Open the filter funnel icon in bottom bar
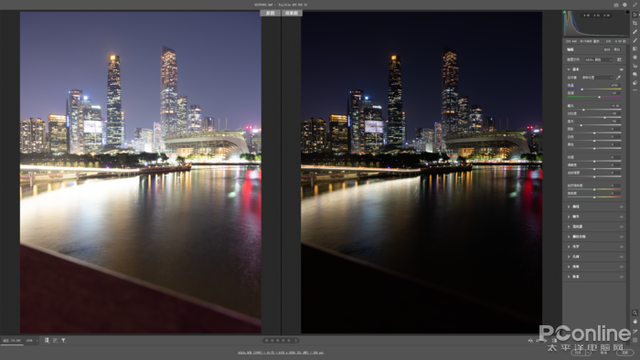The height and width of the screenshot is (360, 640). 63,340
